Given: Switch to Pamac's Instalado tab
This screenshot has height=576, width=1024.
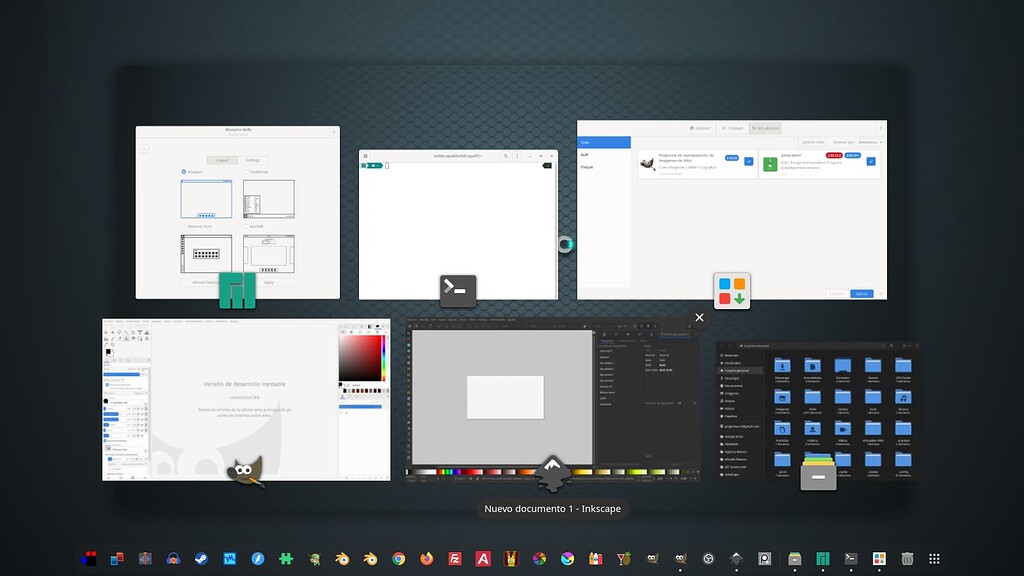Looking at the screenshot, I should (x=733, y=128).
